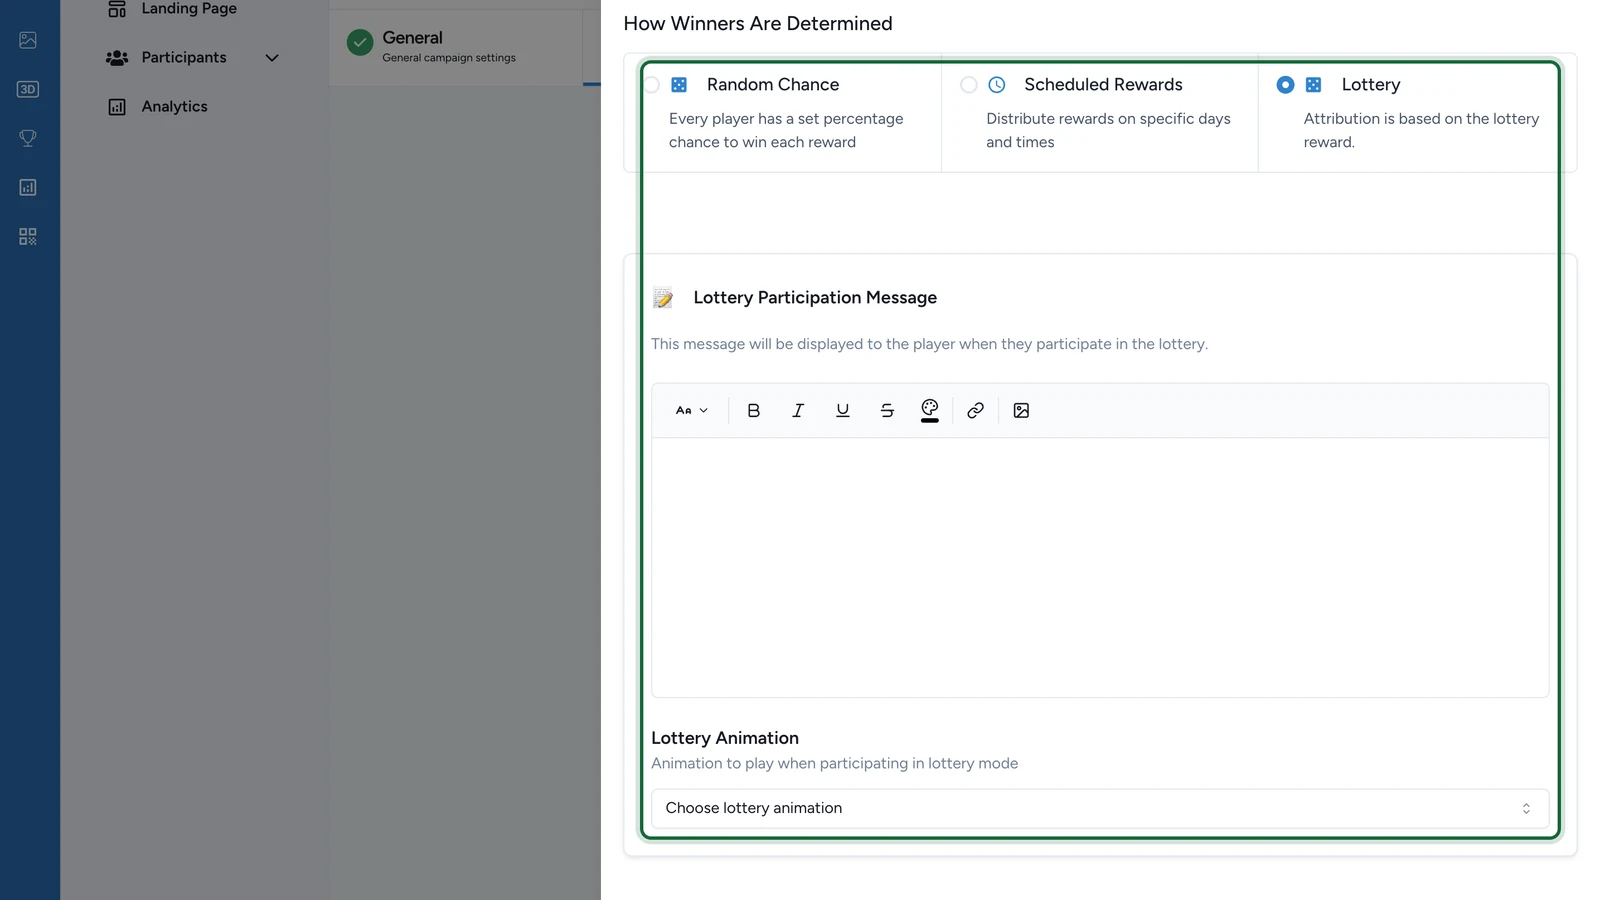1600x900 pixels.
Task: Apply strikethrough formatting in message editor
Action: 887,410
